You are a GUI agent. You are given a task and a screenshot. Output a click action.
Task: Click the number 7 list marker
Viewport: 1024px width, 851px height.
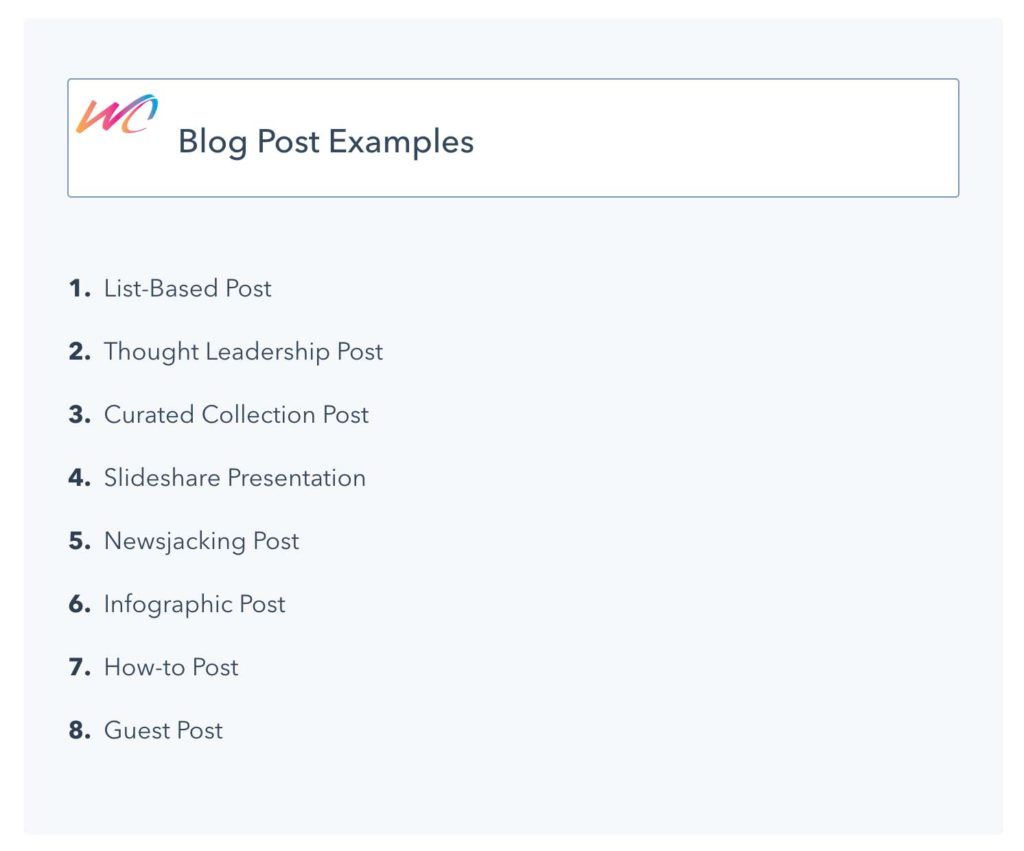click(80, 667)
